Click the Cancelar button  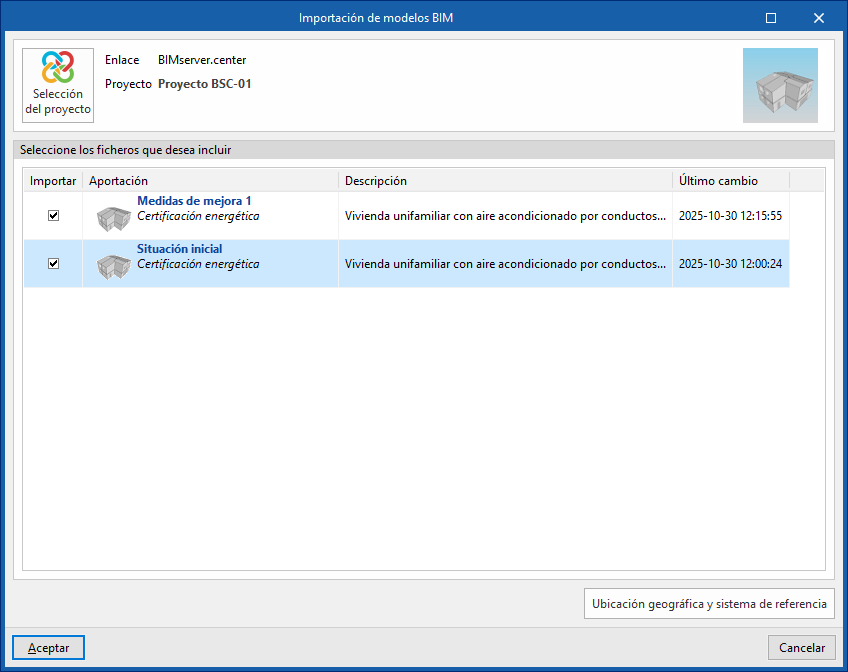(x=801, y=648)
